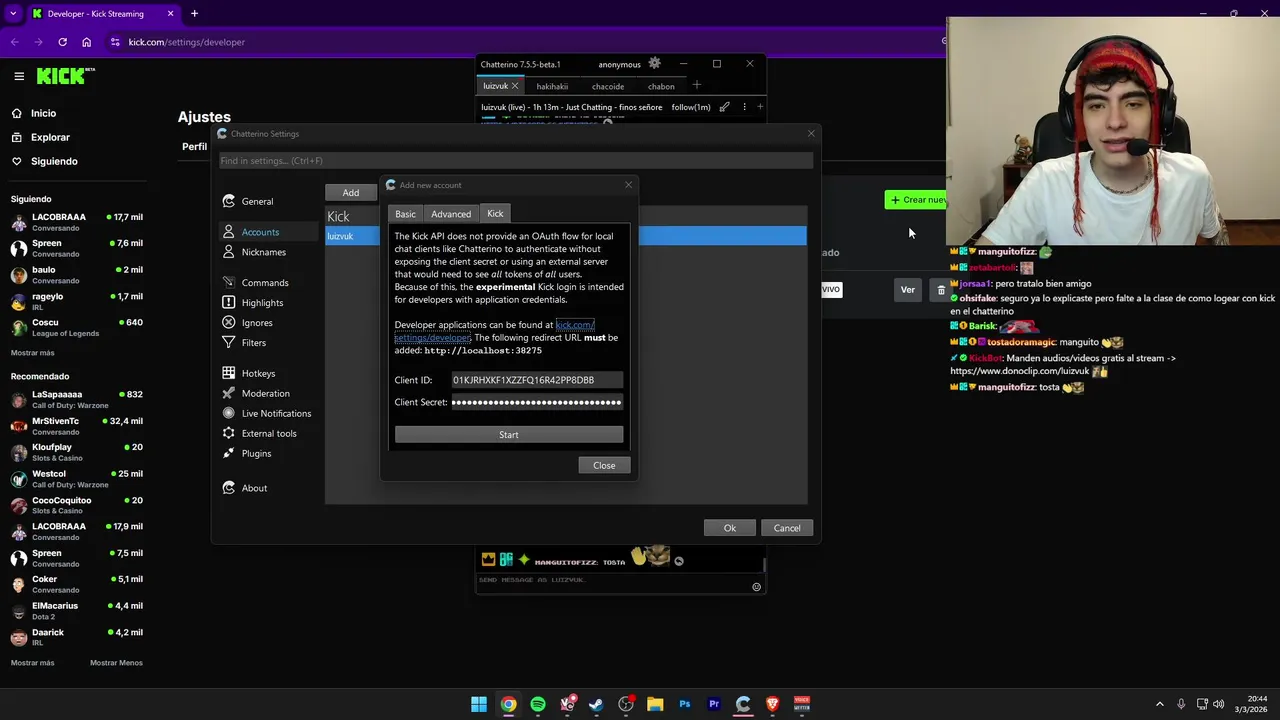
Task: Open Chatterino from taskbar
Action: 743,704
